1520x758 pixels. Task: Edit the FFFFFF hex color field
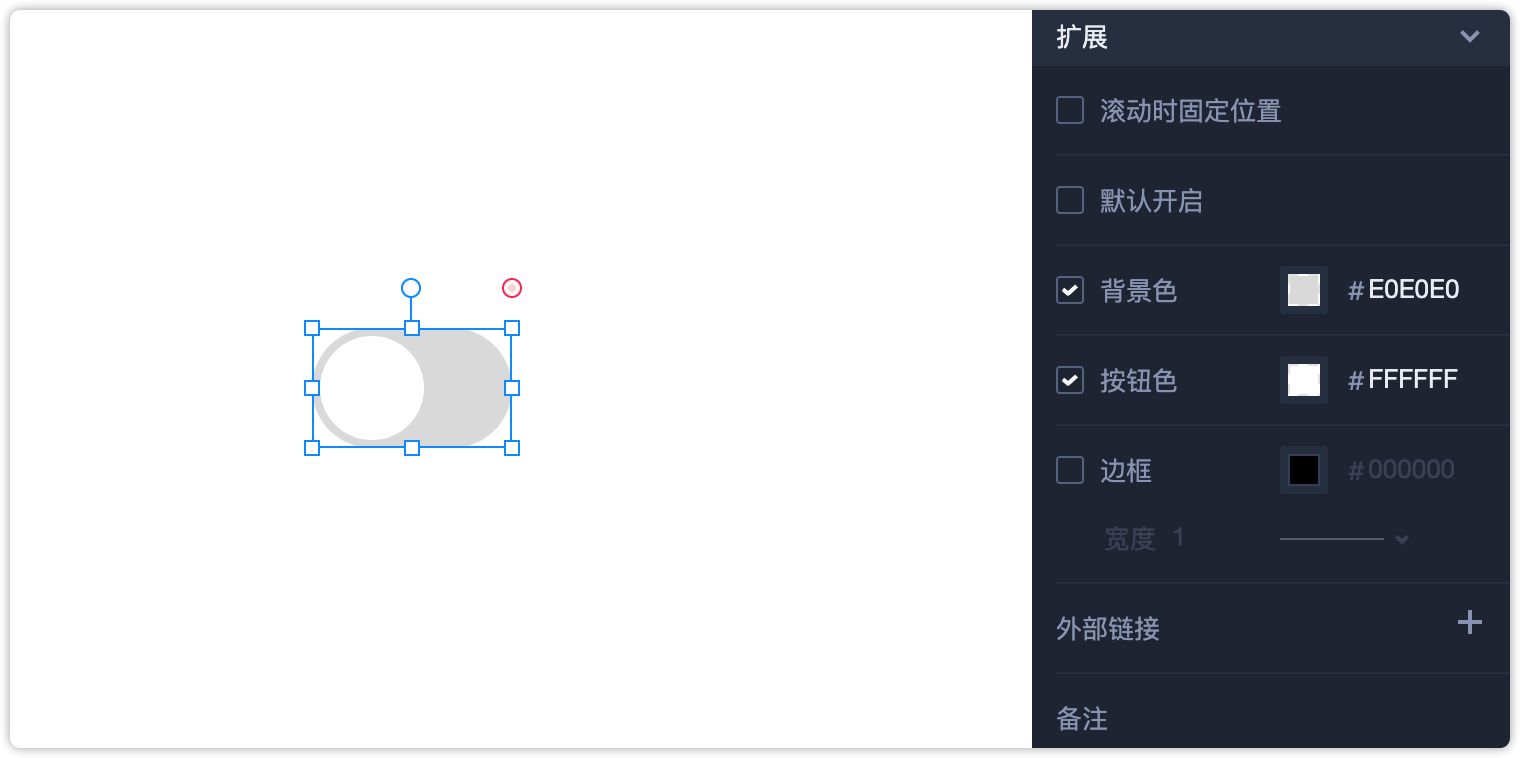point(1412,380)
